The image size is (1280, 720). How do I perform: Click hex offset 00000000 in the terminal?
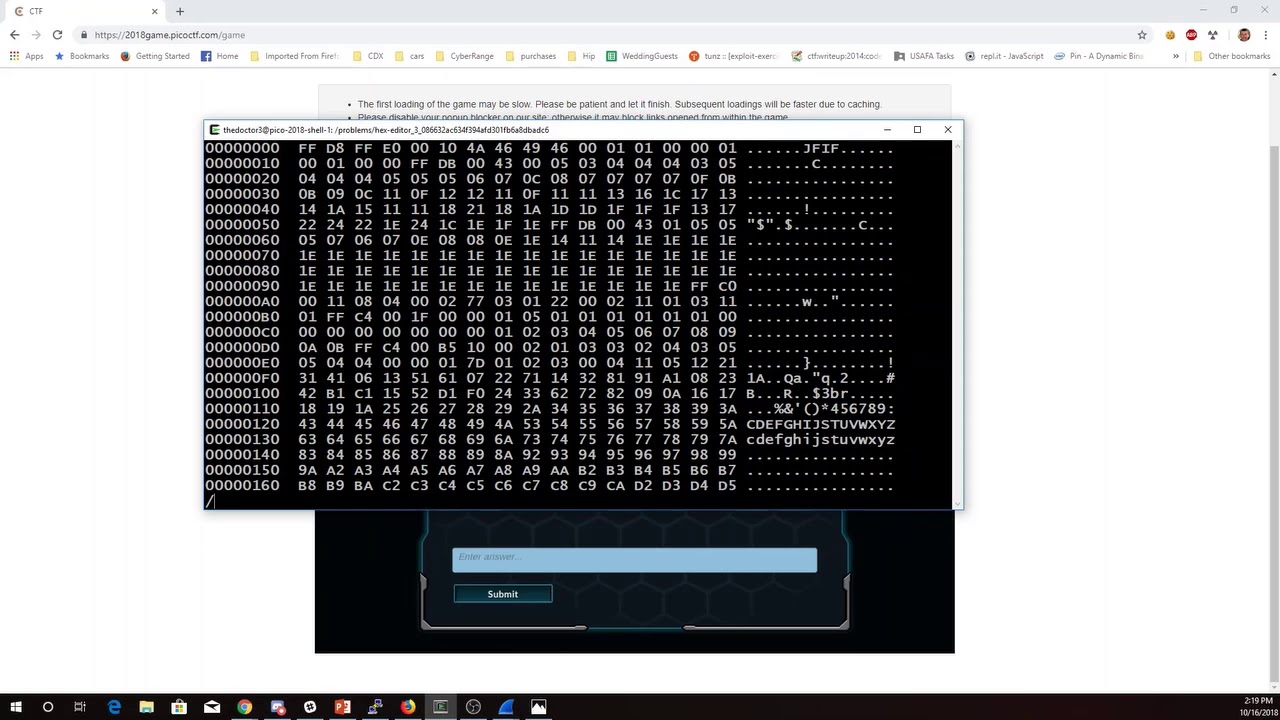pyautogui.click(x=243, y=148)
